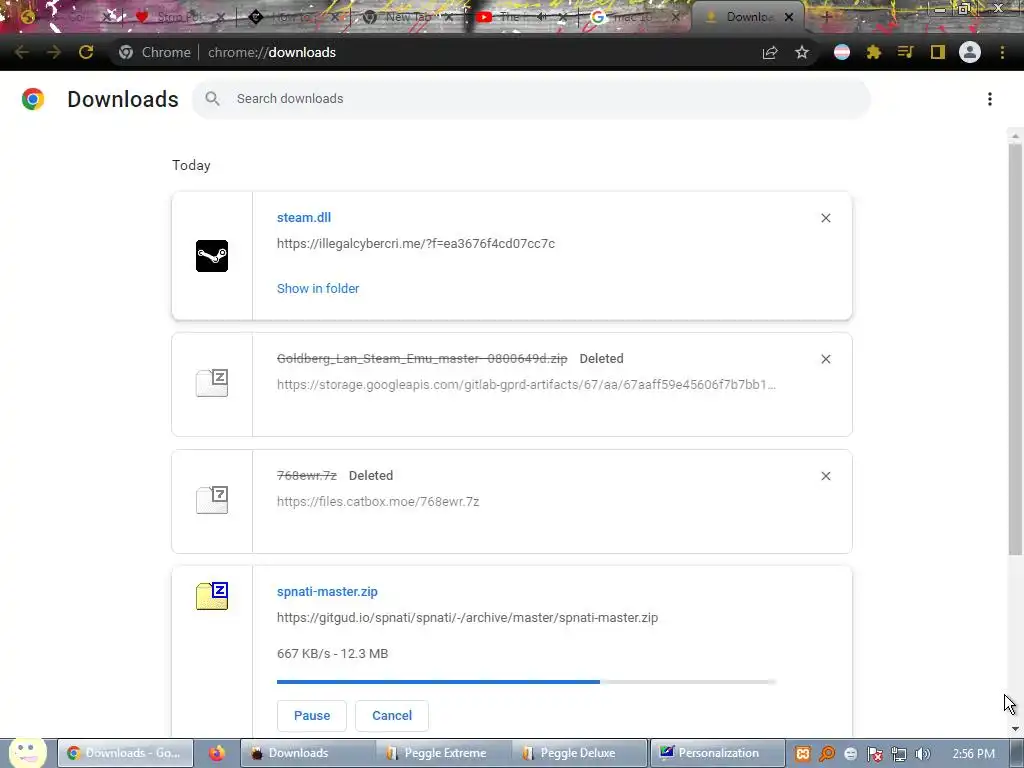Toggle the side panel icon
The width and height of the screenshot is (1024, 768).
[938, 52]
